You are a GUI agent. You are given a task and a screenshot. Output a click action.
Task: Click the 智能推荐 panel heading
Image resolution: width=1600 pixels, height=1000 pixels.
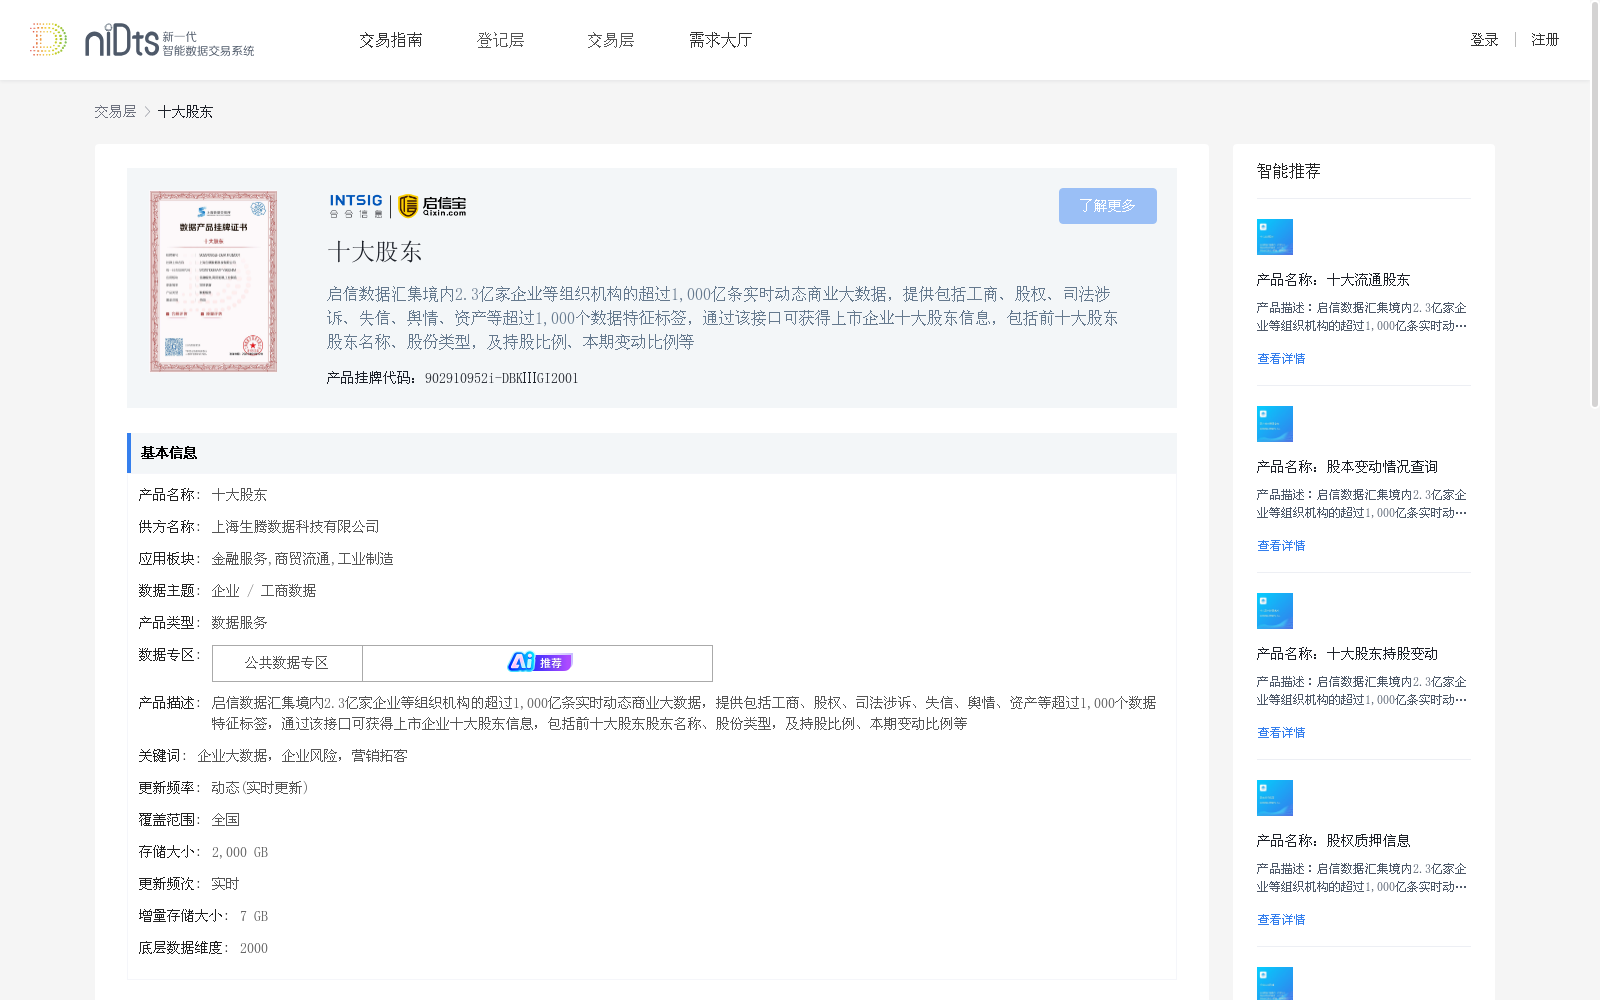pyautogui.click(x=1288, y=171)
